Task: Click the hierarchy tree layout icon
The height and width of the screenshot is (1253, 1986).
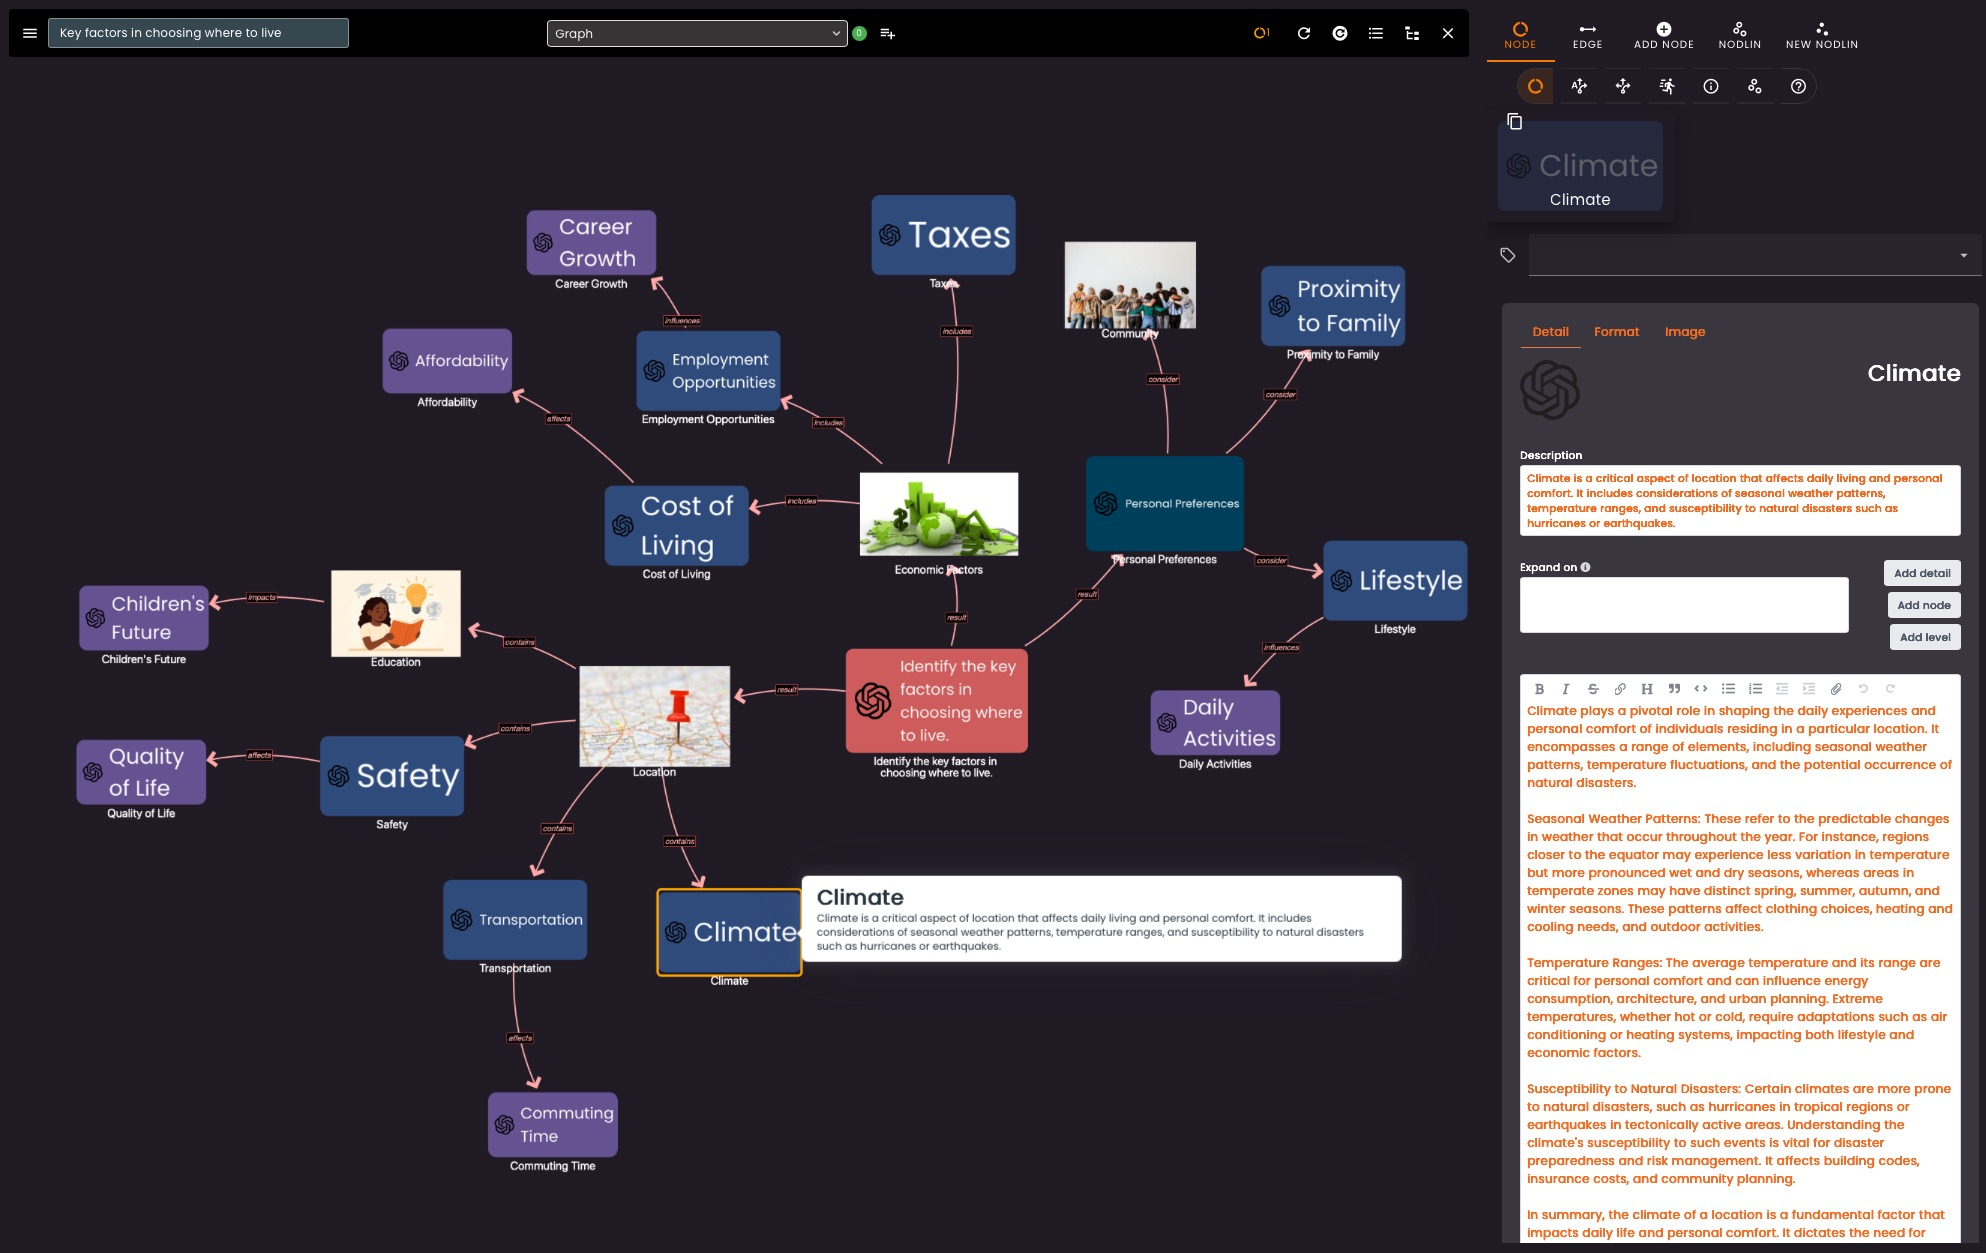Action: click(1412, 33)
